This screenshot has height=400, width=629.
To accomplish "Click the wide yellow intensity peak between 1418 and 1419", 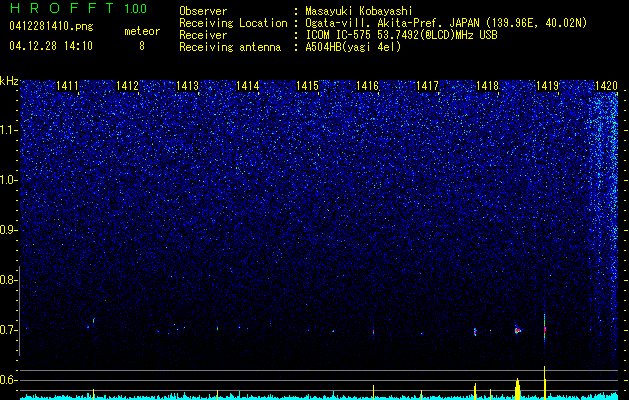I will tap(517, 389).
